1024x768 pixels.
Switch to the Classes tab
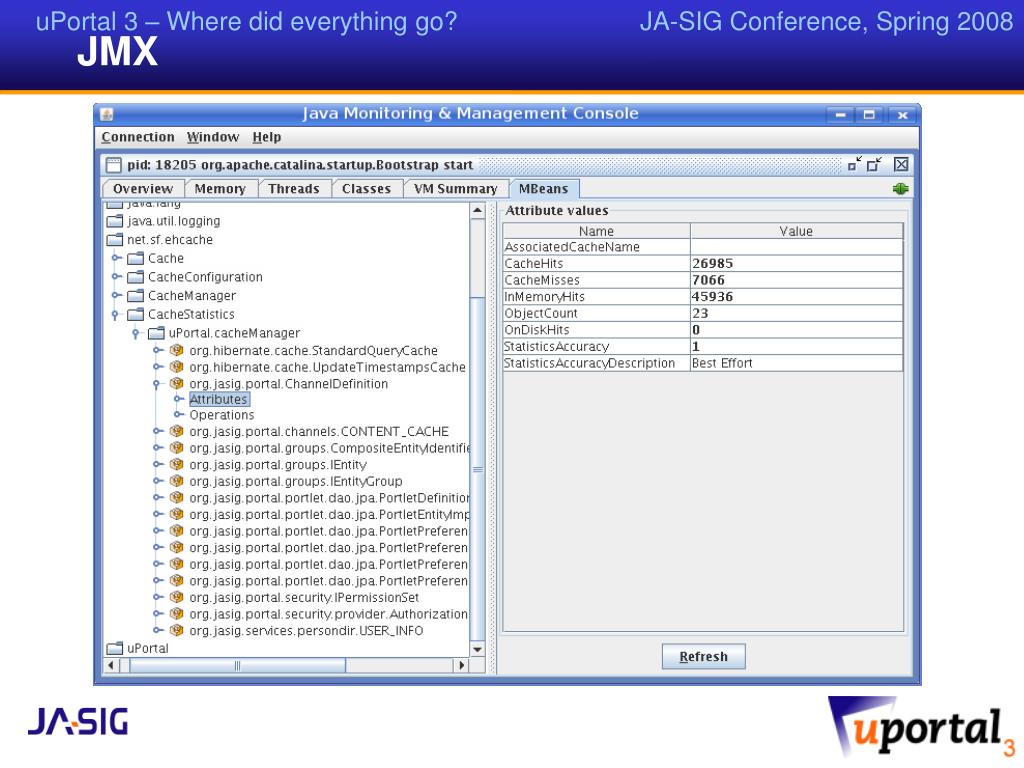coord(366,189)
